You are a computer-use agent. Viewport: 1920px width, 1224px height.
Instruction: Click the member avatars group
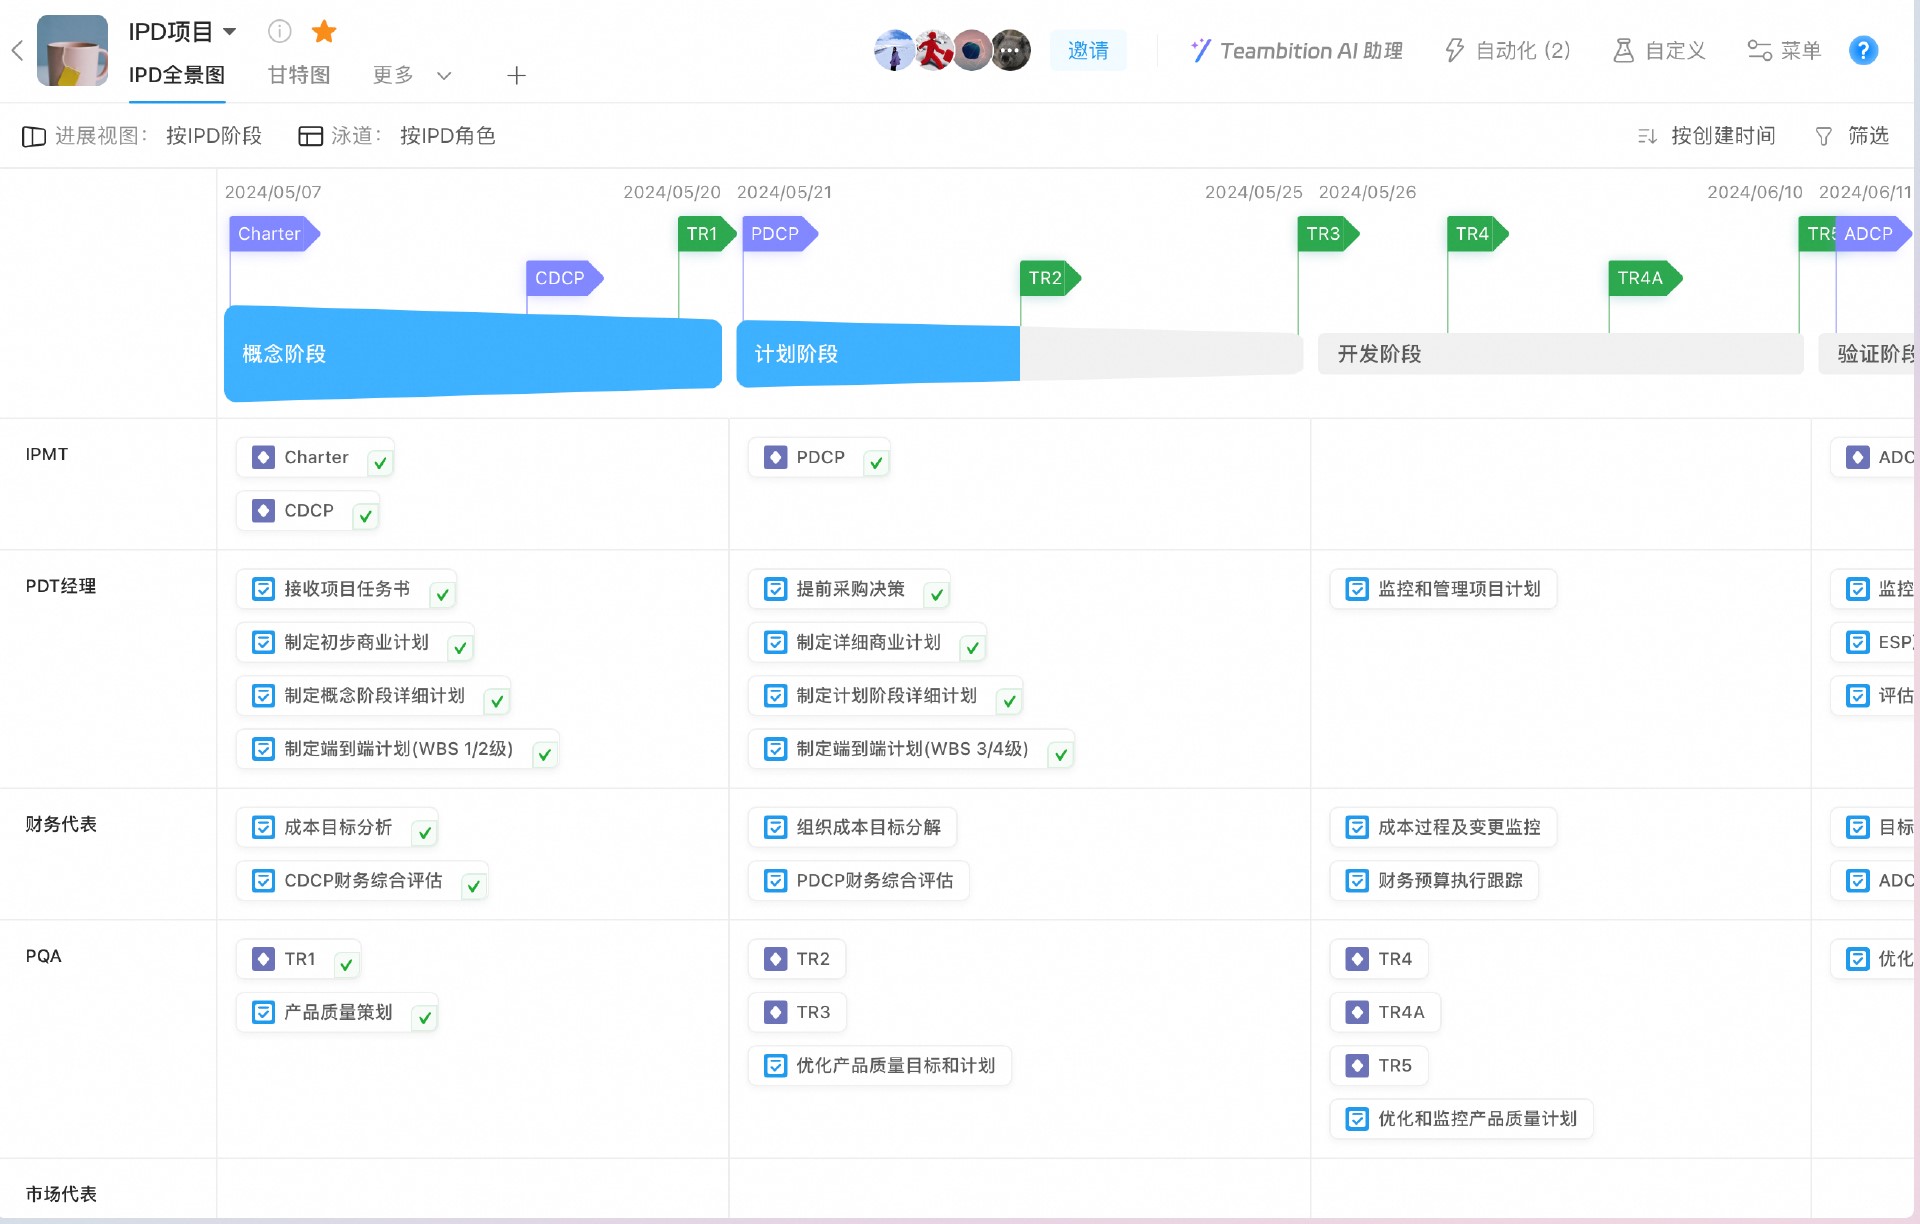pyautogui.click(x=952, y=50)
